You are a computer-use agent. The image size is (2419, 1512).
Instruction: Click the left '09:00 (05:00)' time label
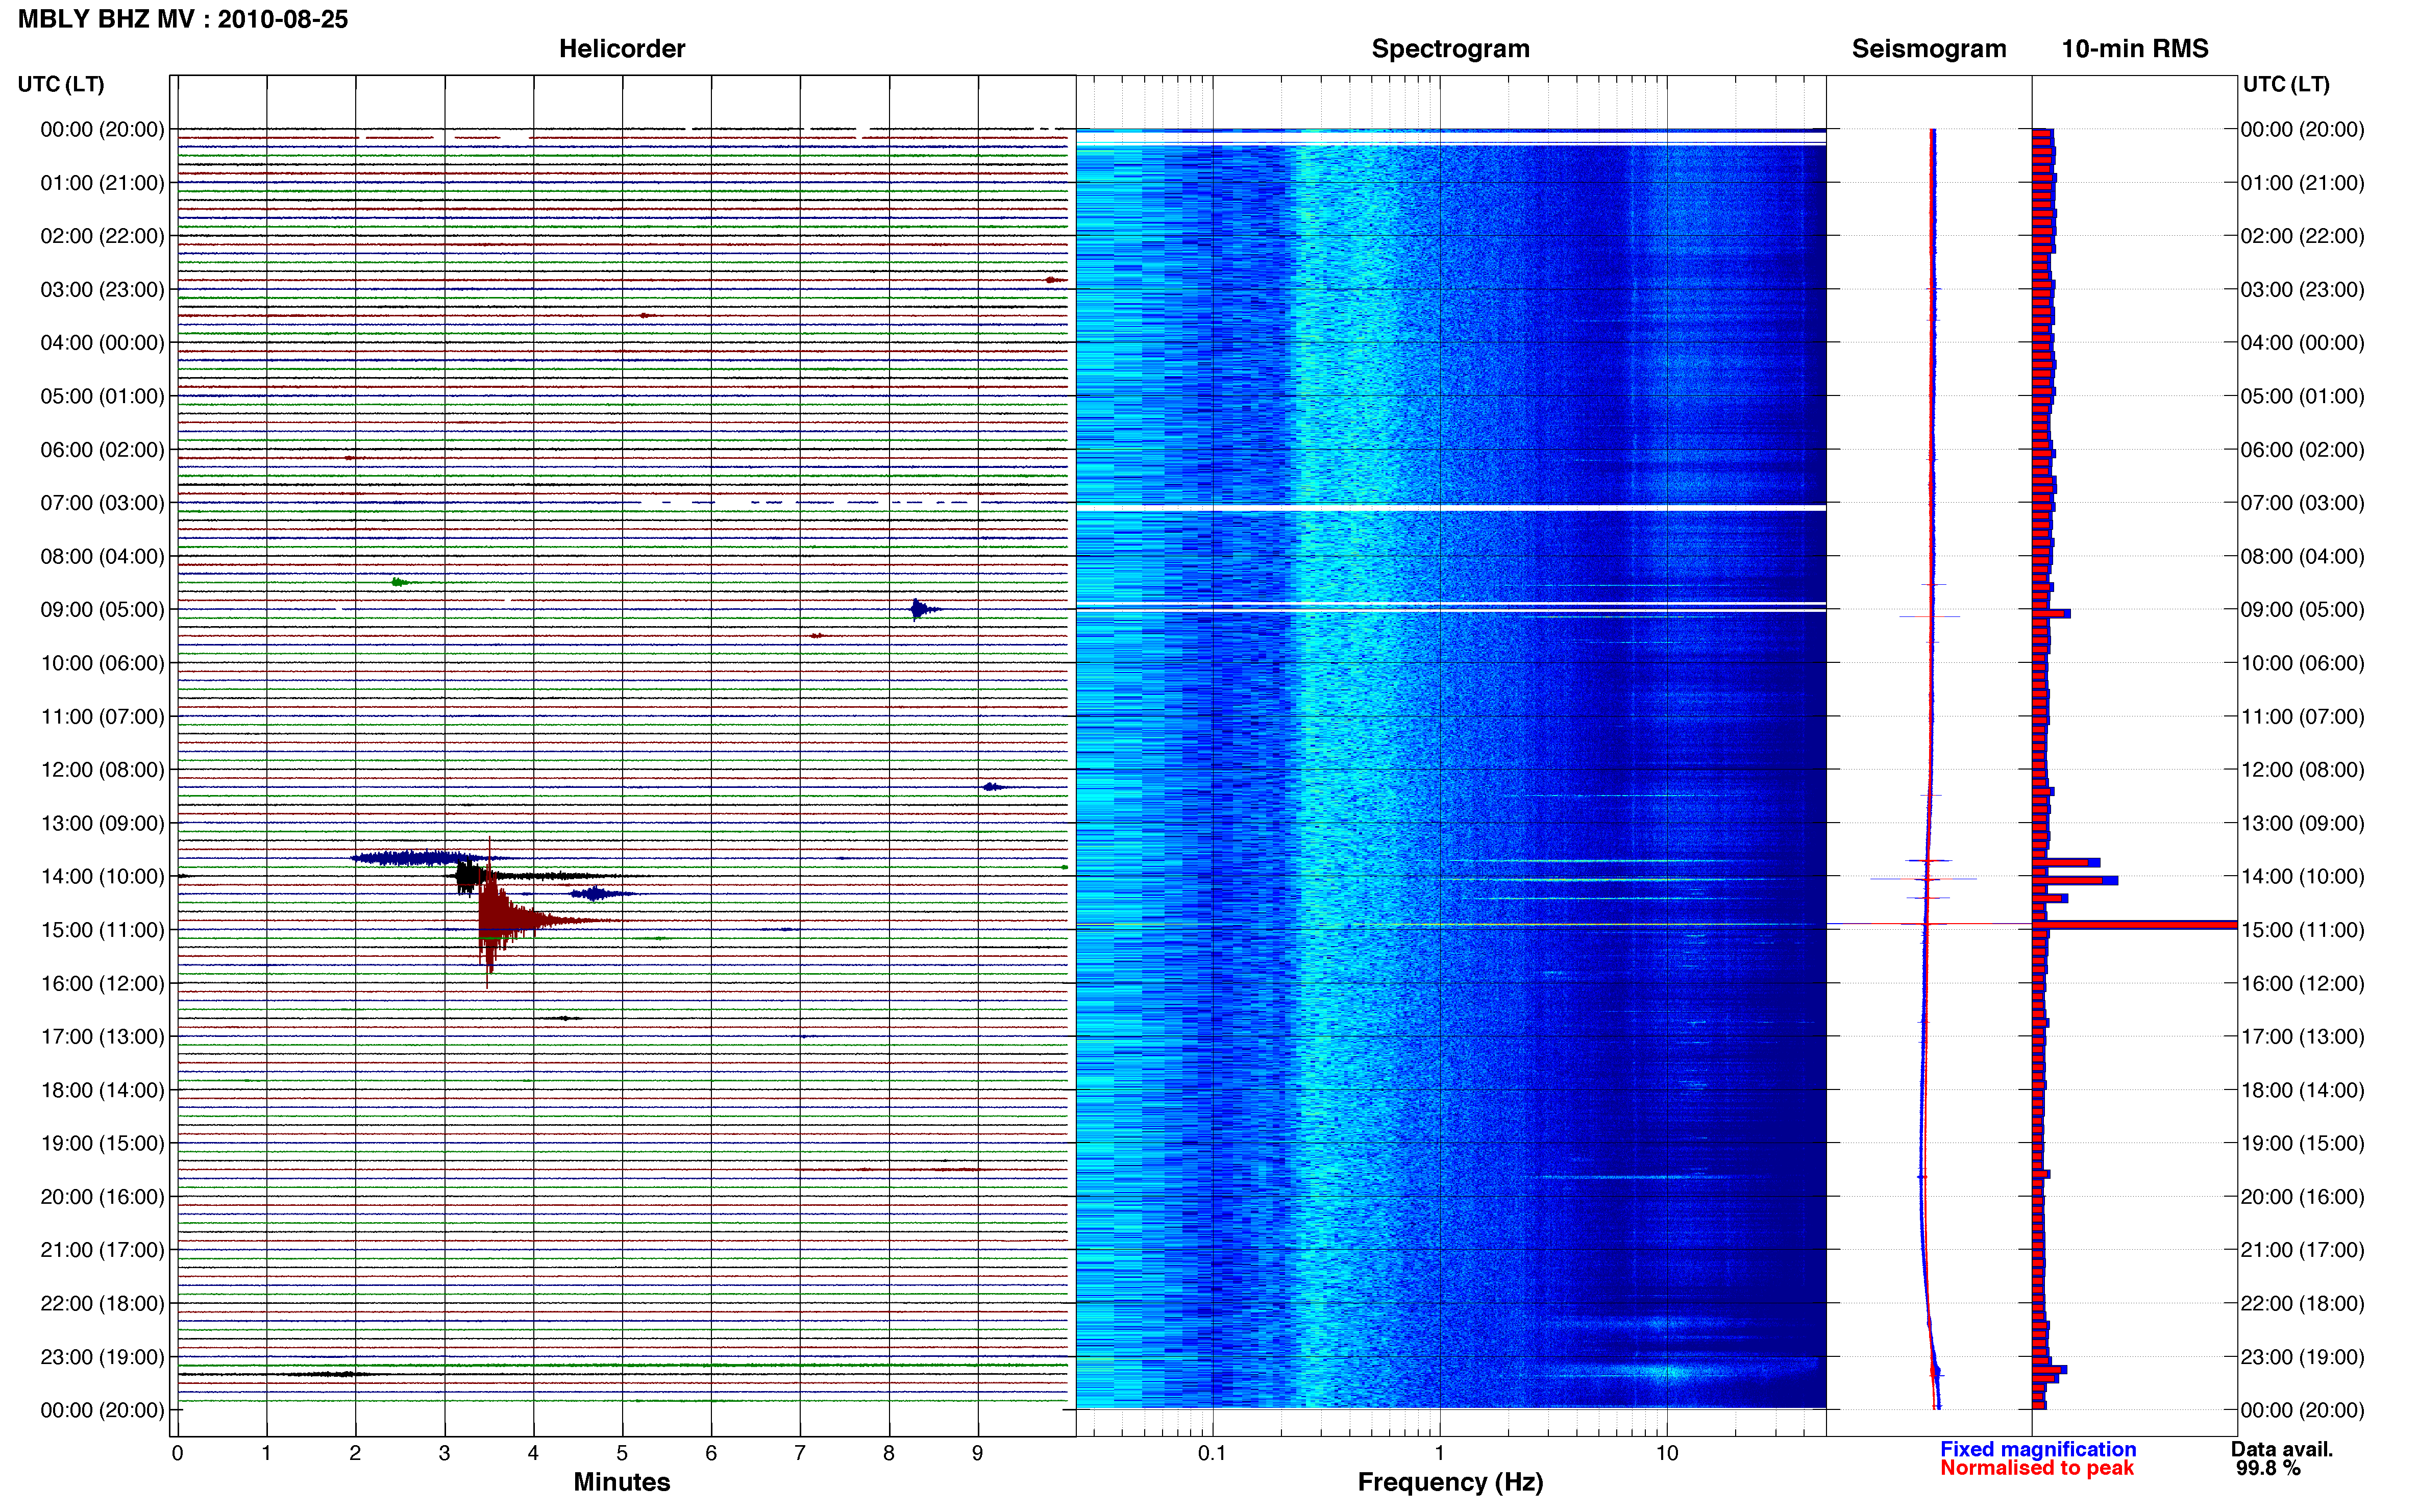(102, 610)
